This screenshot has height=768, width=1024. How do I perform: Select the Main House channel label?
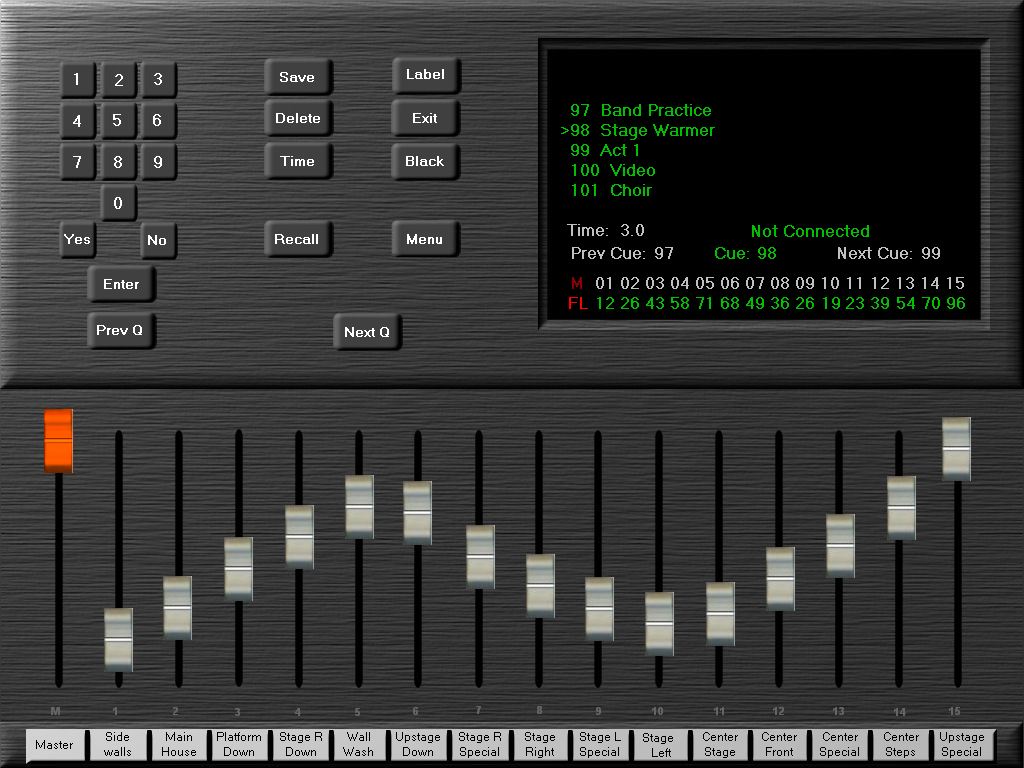click(x=179, y=744)
